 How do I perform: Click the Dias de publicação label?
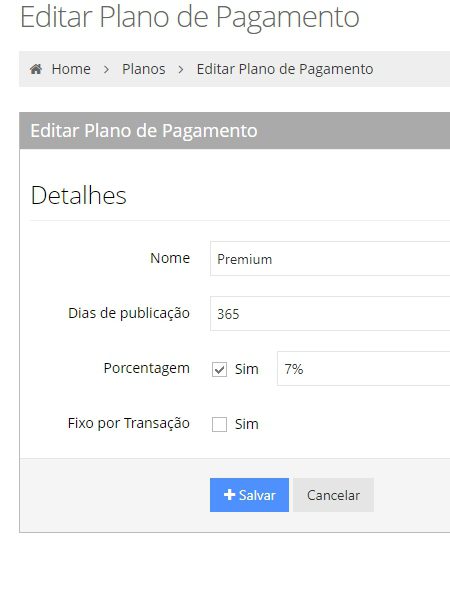click(129, 313)
